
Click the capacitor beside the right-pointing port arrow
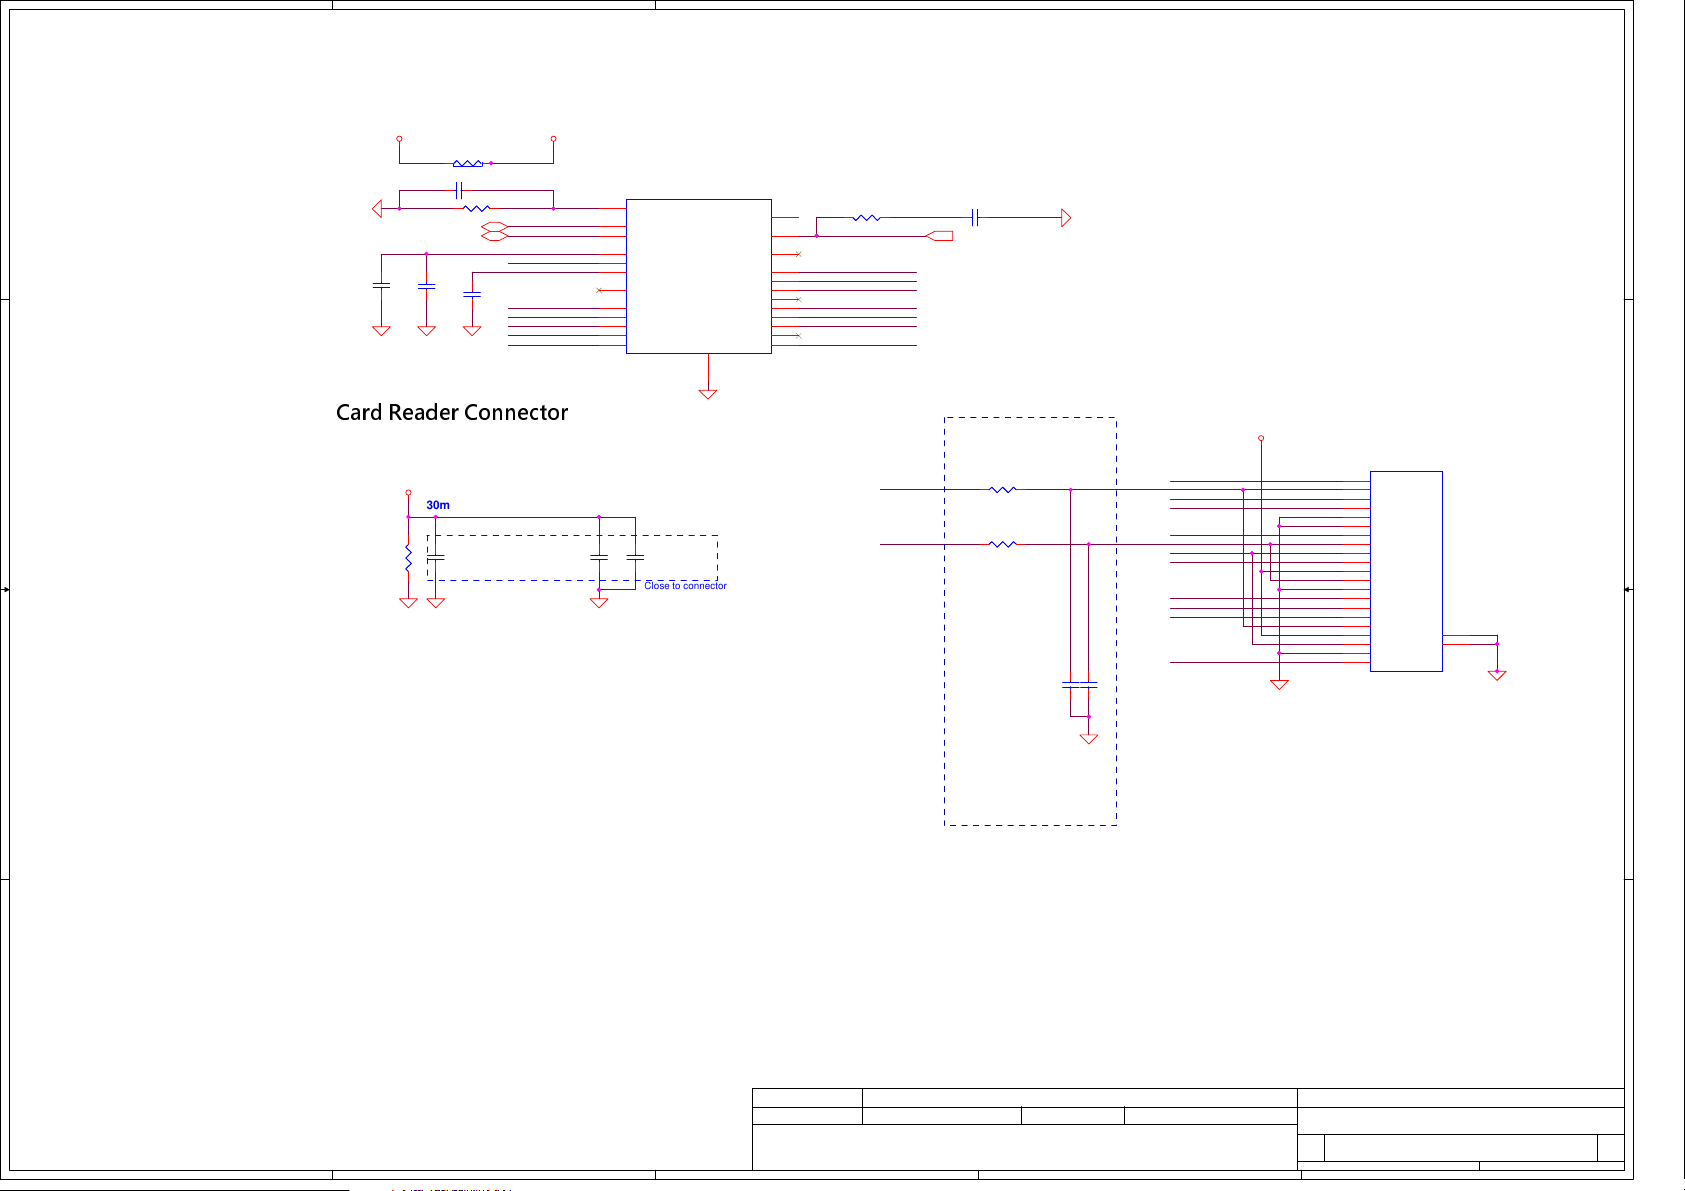[975, 217]
